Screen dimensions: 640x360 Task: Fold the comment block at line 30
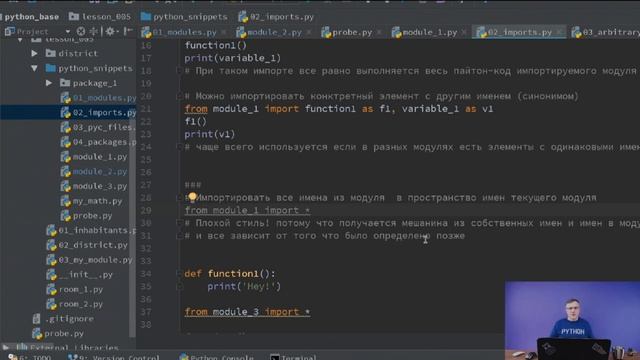179,223
